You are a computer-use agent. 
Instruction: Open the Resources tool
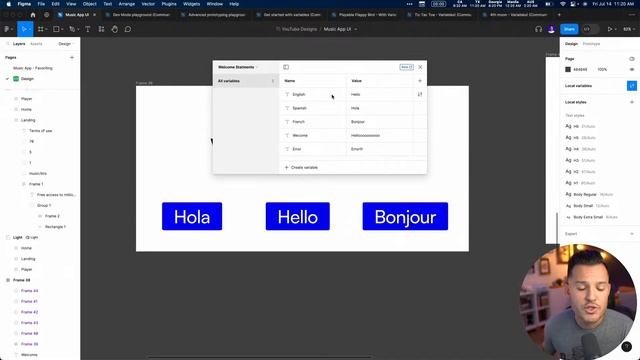101,29
